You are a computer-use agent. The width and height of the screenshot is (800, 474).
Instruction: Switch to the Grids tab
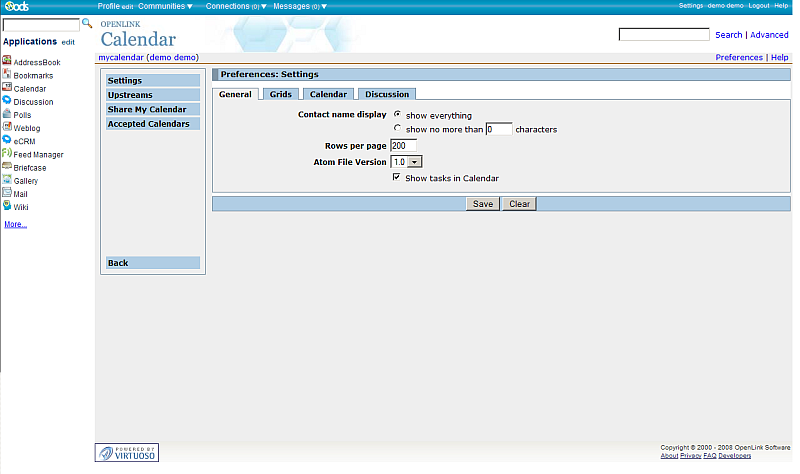281,94
